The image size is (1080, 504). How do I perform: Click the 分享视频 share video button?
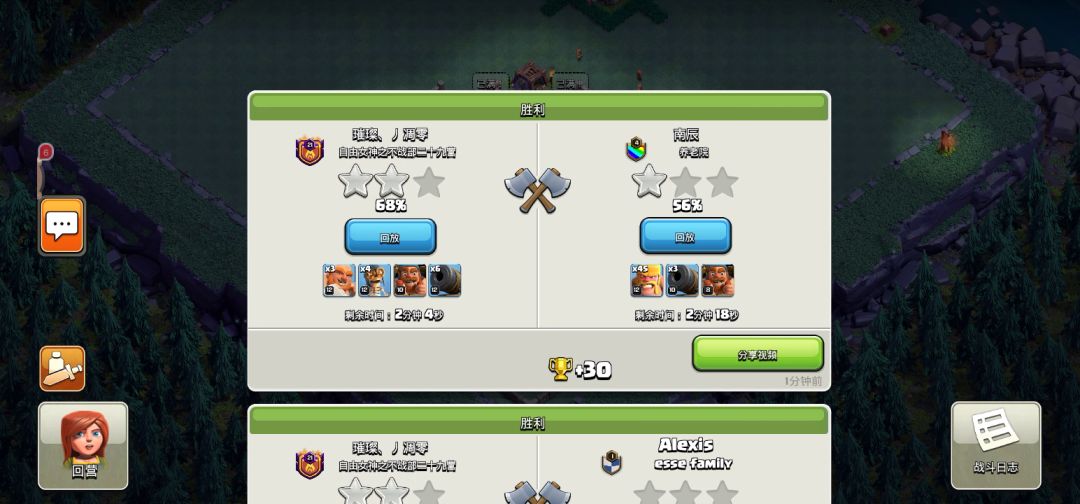[758, 354]
